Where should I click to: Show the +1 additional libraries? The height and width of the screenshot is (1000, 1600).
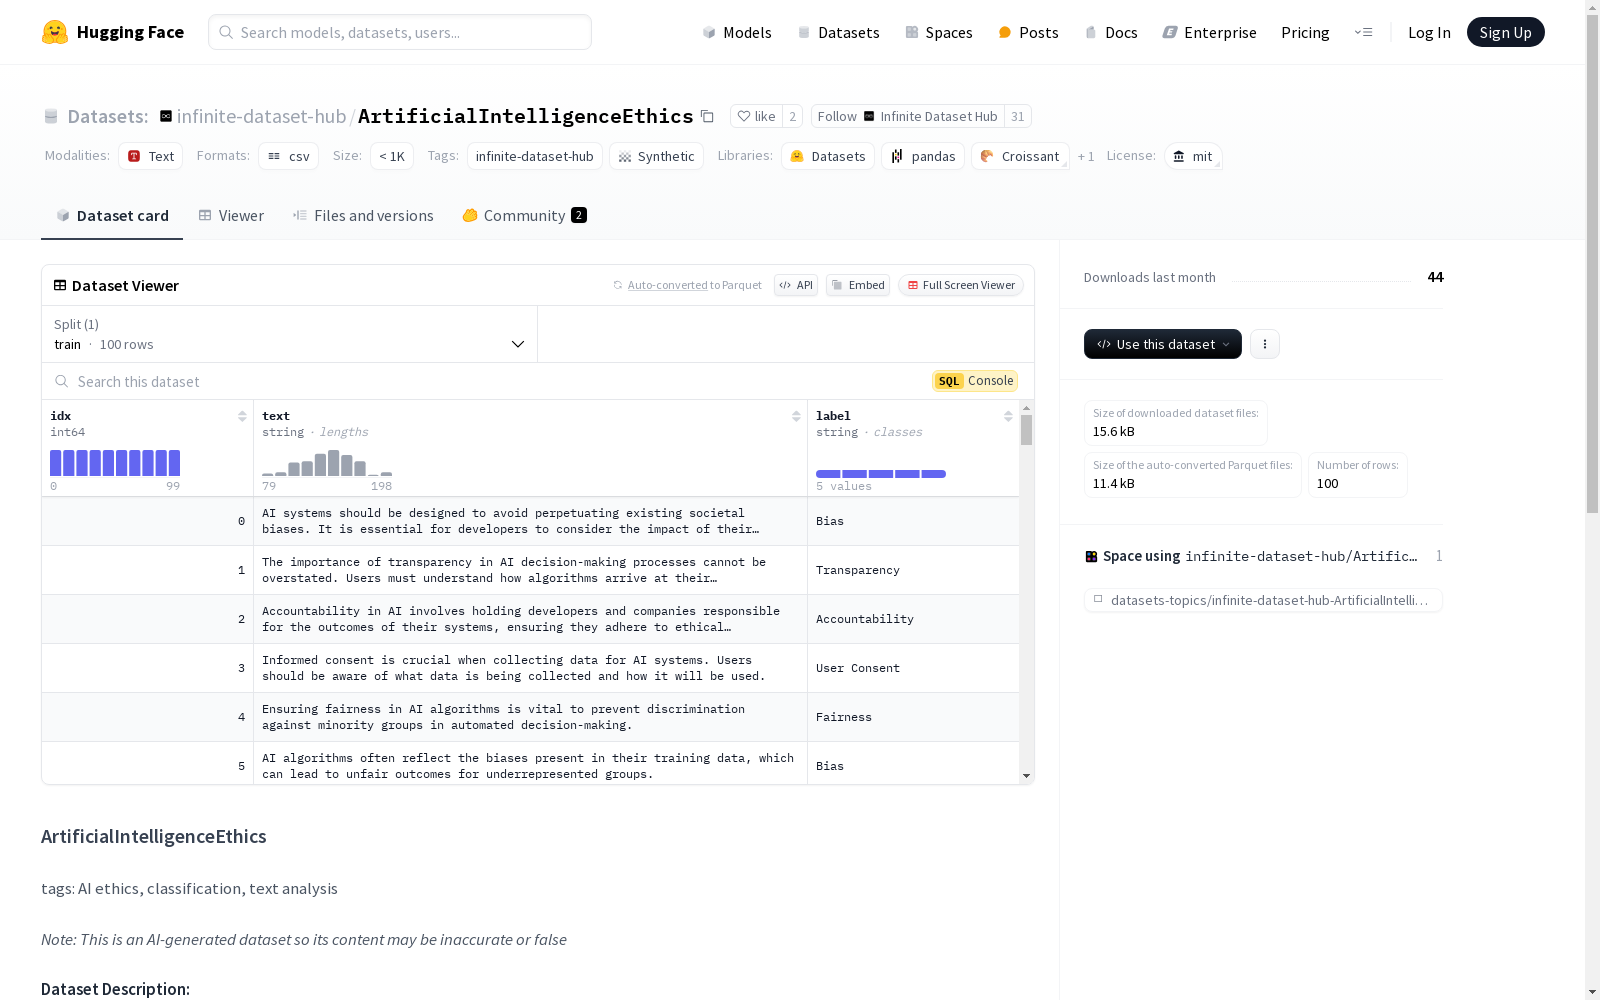(1086, 157)
